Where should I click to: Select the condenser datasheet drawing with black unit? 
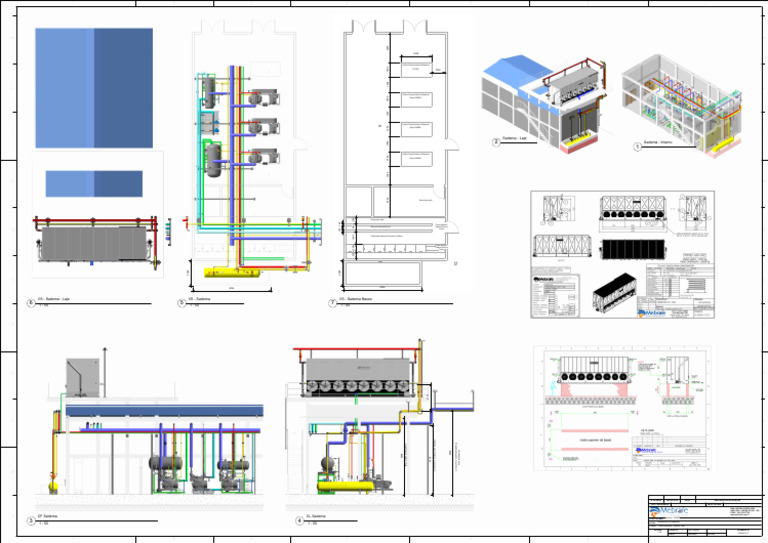pyautogui.click(x=623, y=255)
